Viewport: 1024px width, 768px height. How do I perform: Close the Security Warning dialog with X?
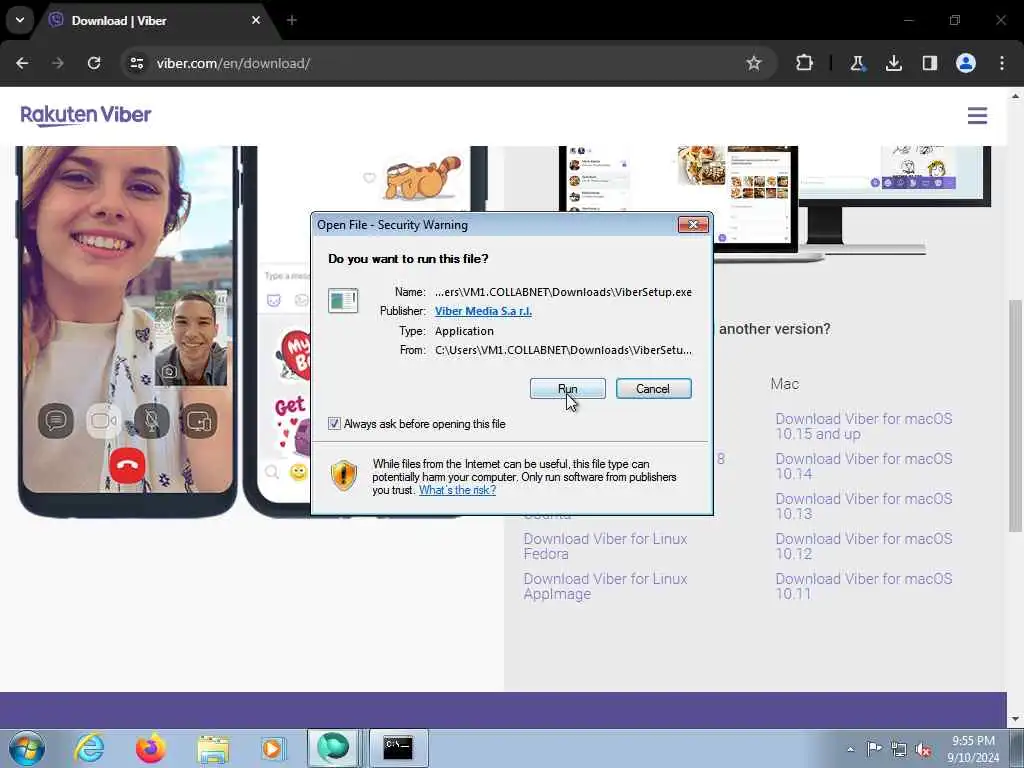[x=693, y=225]
